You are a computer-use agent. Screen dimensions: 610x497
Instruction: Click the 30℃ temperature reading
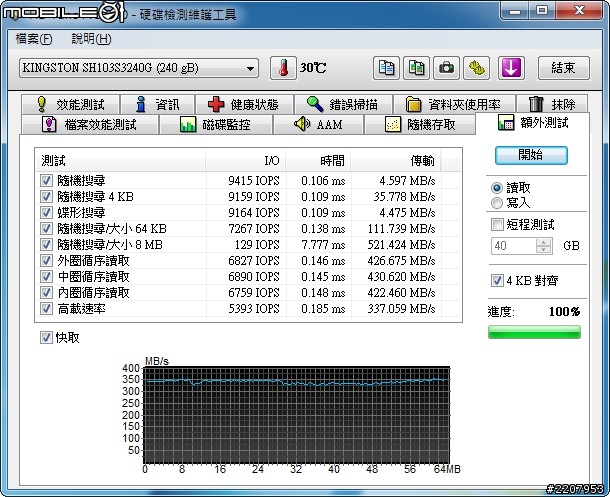click(x=312, y=68)
